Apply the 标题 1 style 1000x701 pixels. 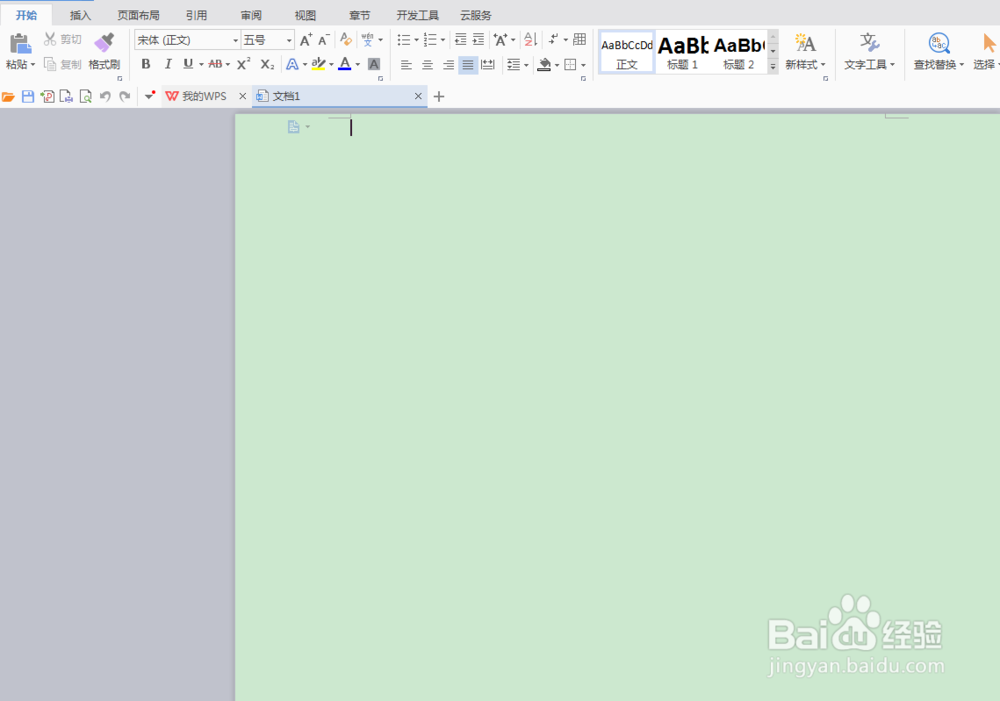682,52
